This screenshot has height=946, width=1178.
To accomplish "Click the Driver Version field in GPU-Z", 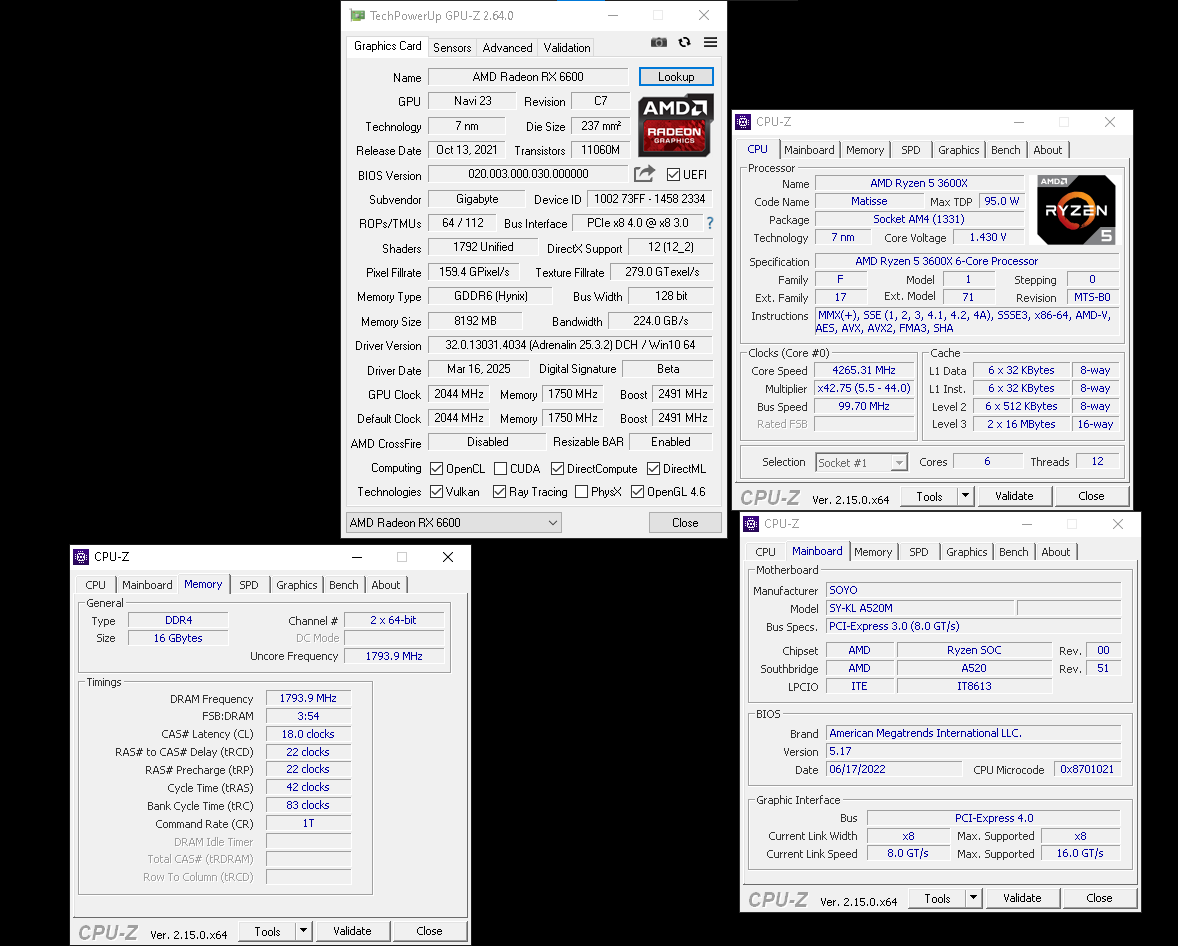I will pos(570,345).
